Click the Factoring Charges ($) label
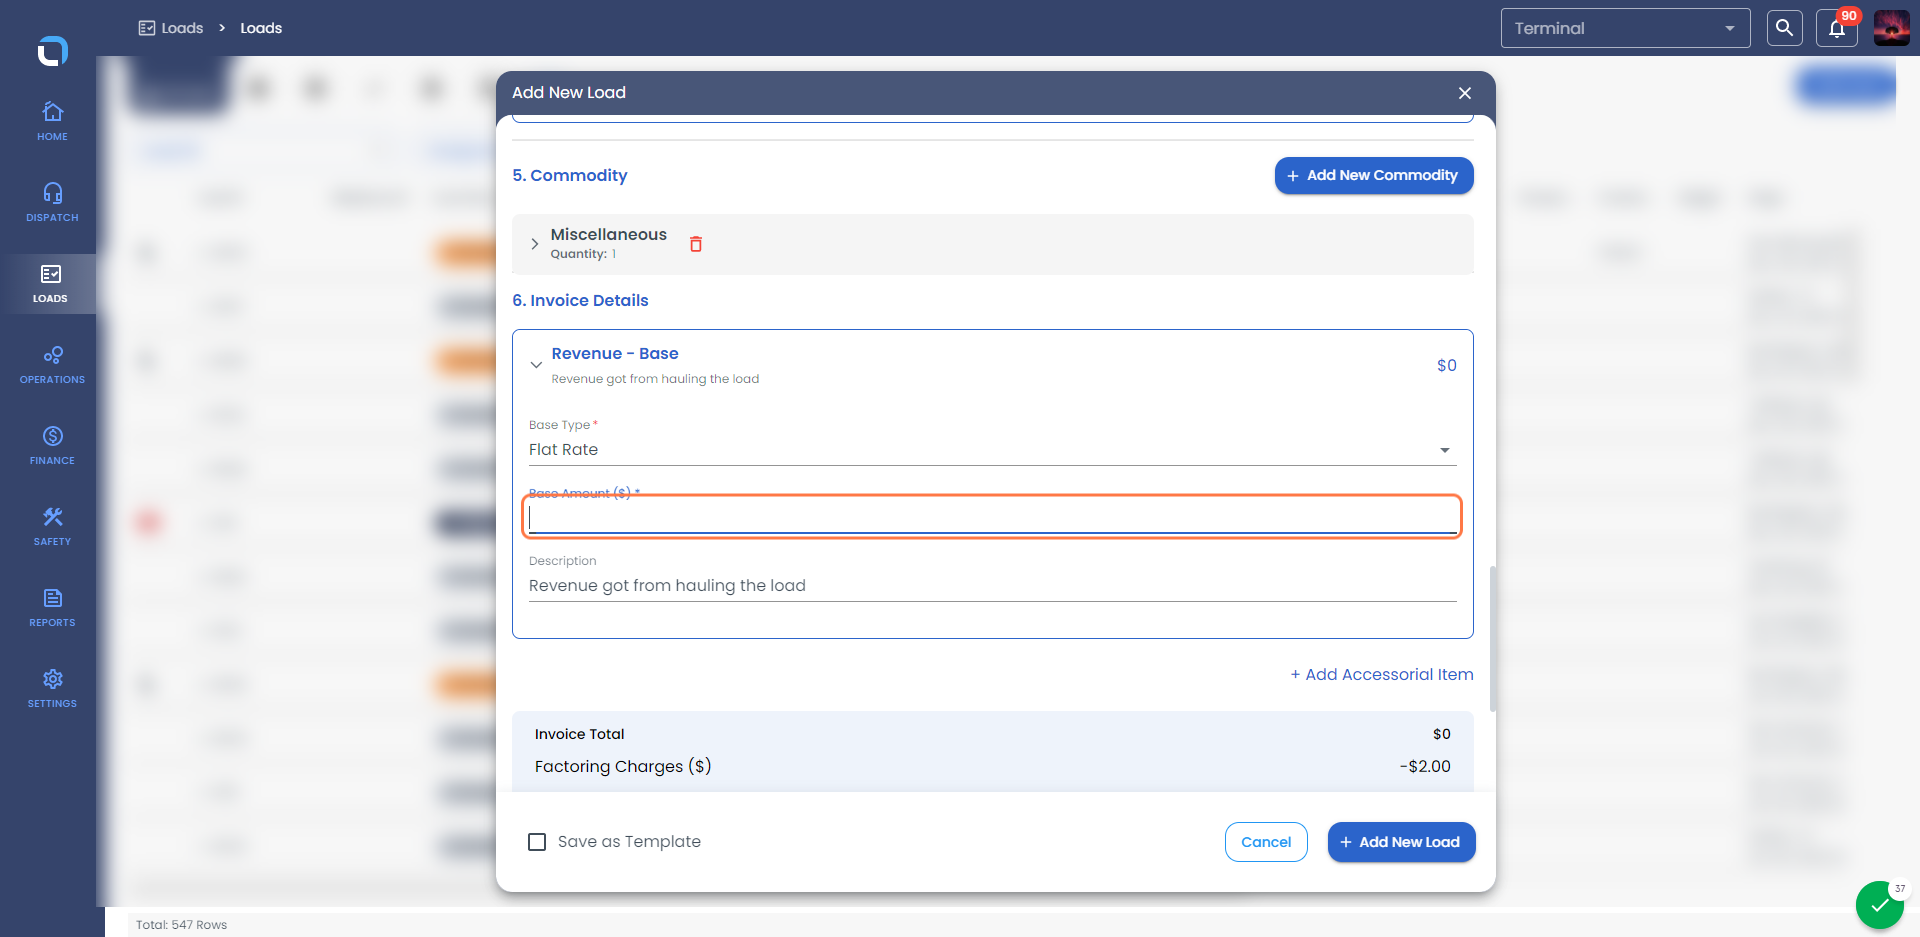 (623, 767)
